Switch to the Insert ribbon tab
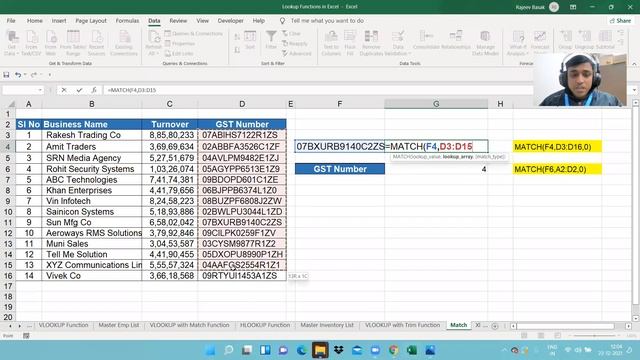This screenshot has height=360, width=640. click(x=59, y=20)
